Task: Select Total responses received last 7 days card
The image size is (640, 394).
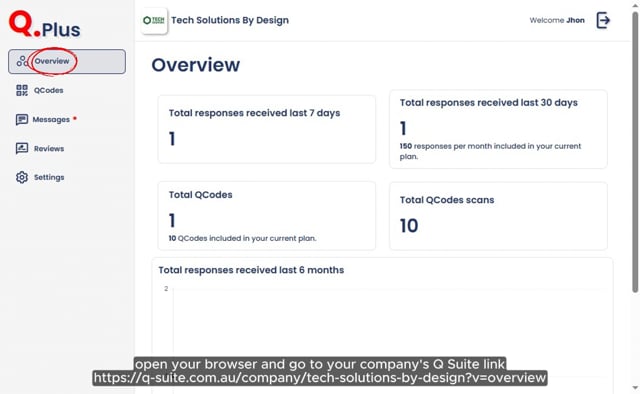Action: 267,129
